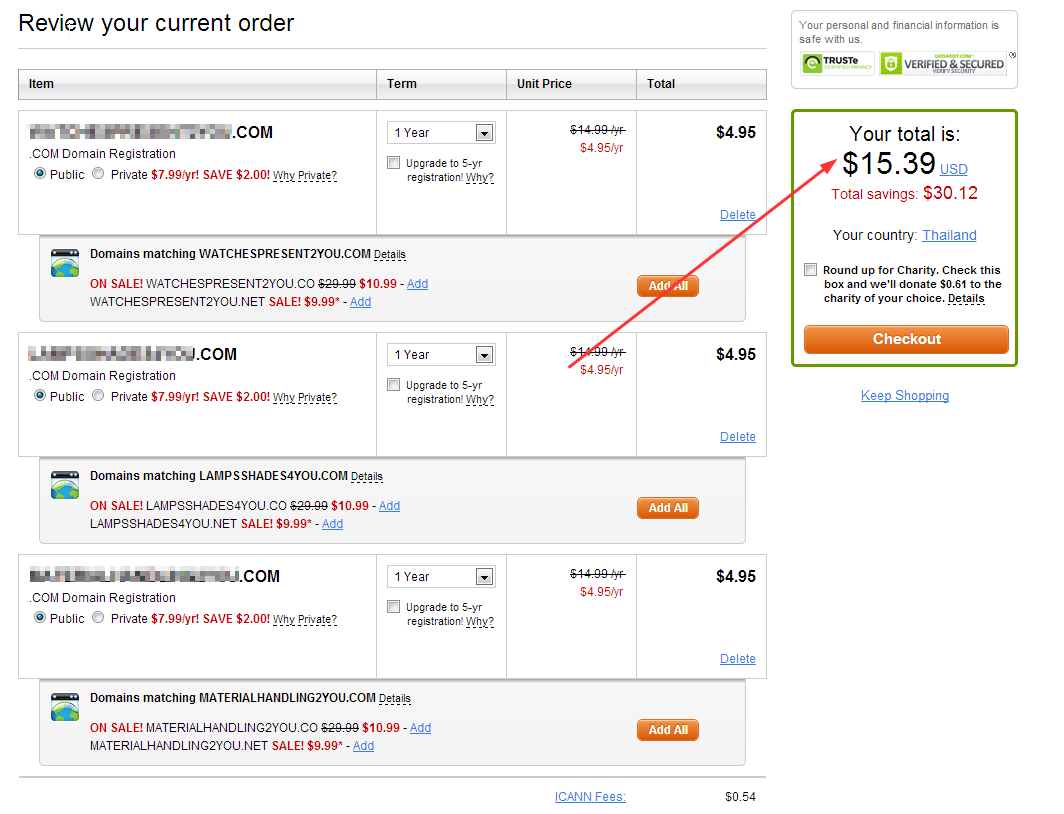Expand the term dropdown for the third domain
This screenshot has height=814, width=1064.
(x=484, y=577)
